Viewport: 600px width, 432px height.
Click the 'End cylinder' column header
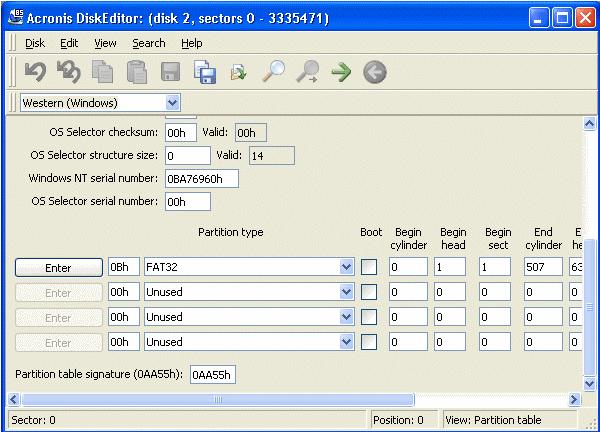543,238
